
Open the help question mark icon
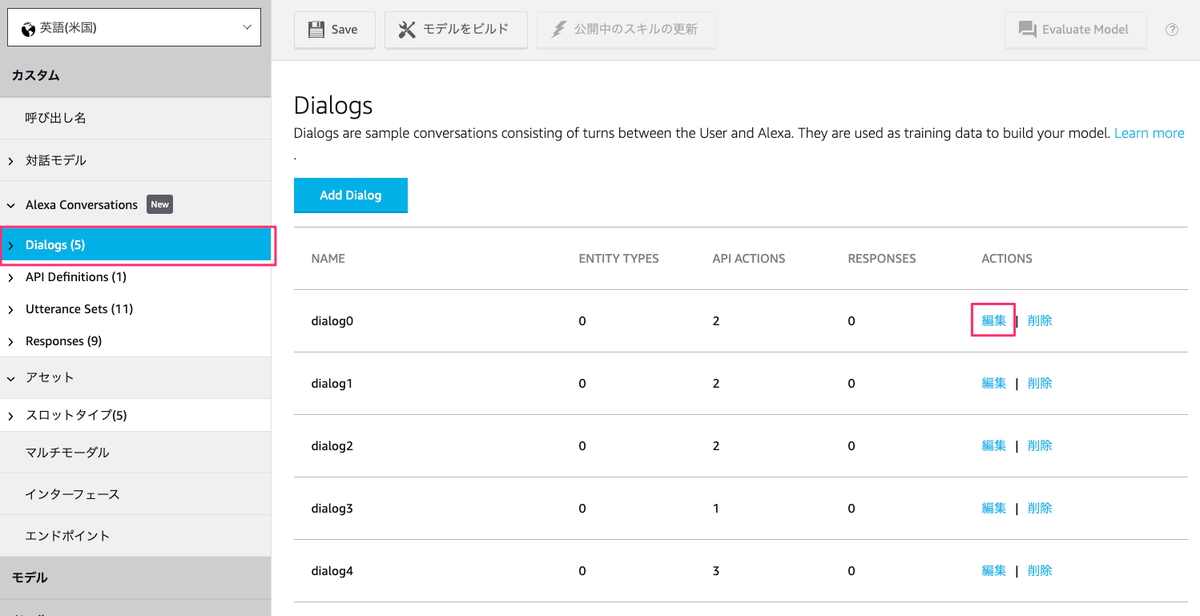(1172, 29)
